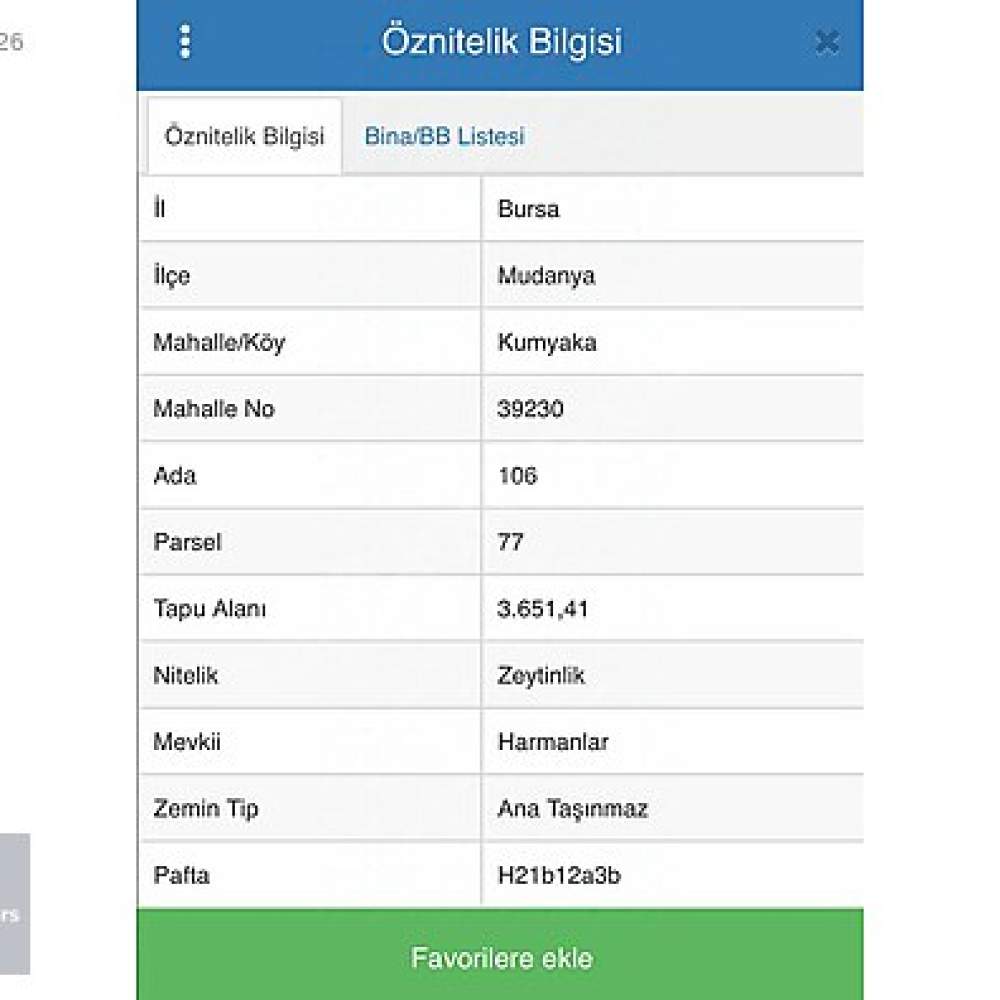Image resolution: width=1000 pixels, height=1000 pixels.
Task: Click the gray box at the left edge
Action: point(14,903)
